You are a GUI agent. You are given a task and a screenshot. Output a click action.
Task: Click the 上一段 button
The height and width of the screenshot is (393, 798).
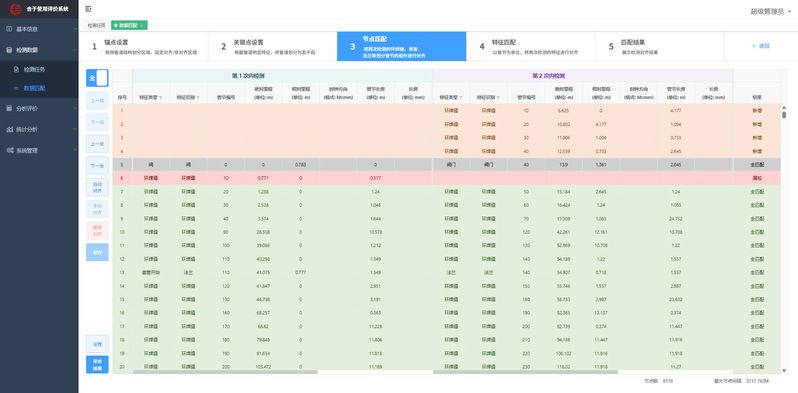click(97, 101)
